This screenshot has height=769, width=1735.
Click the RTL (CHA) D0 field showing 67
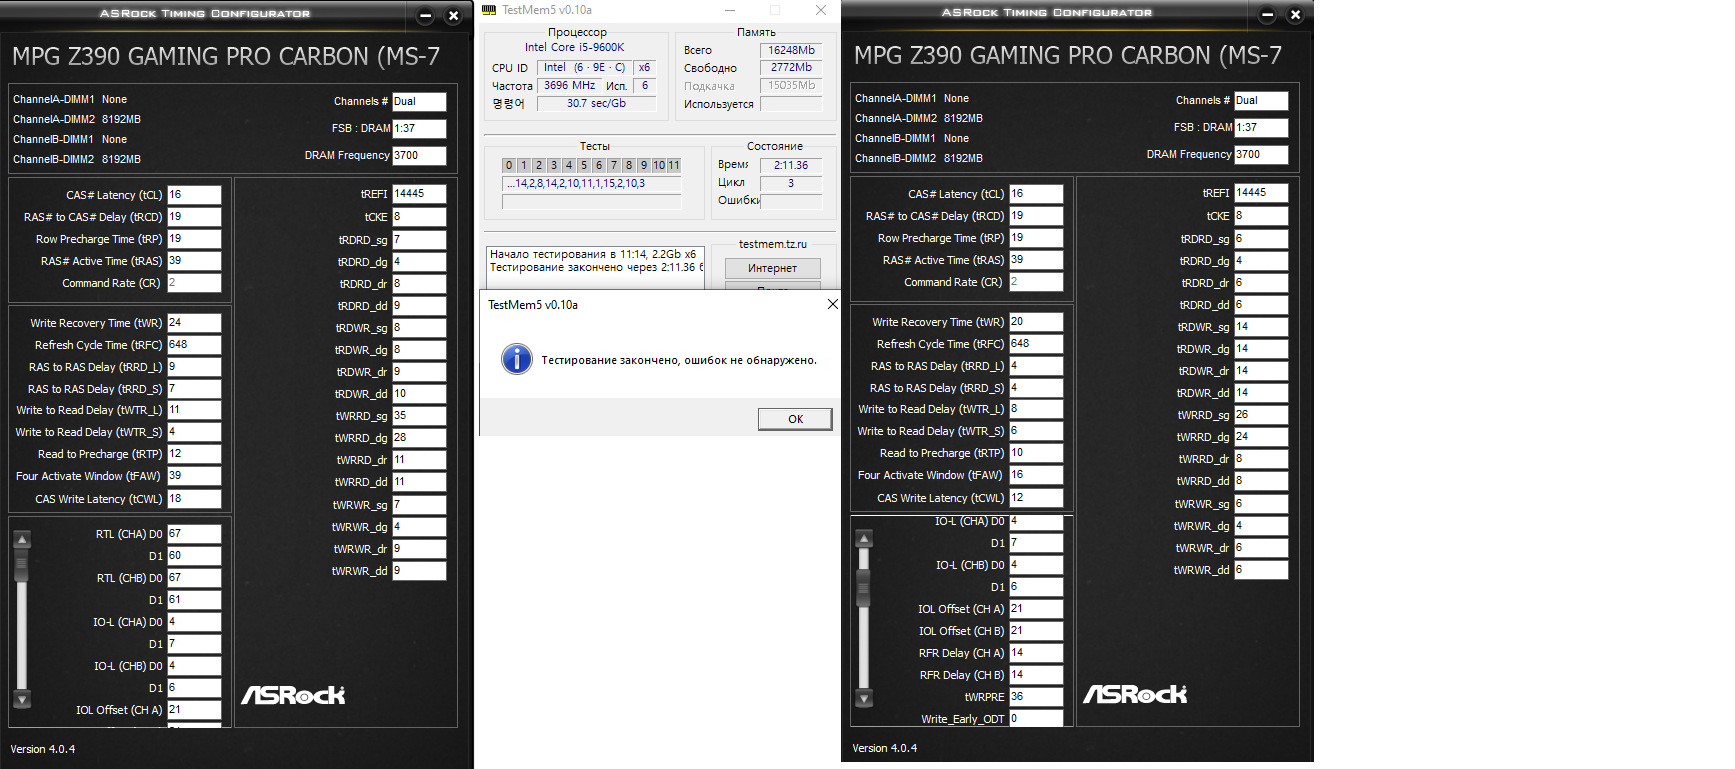(x=194, y=534)
